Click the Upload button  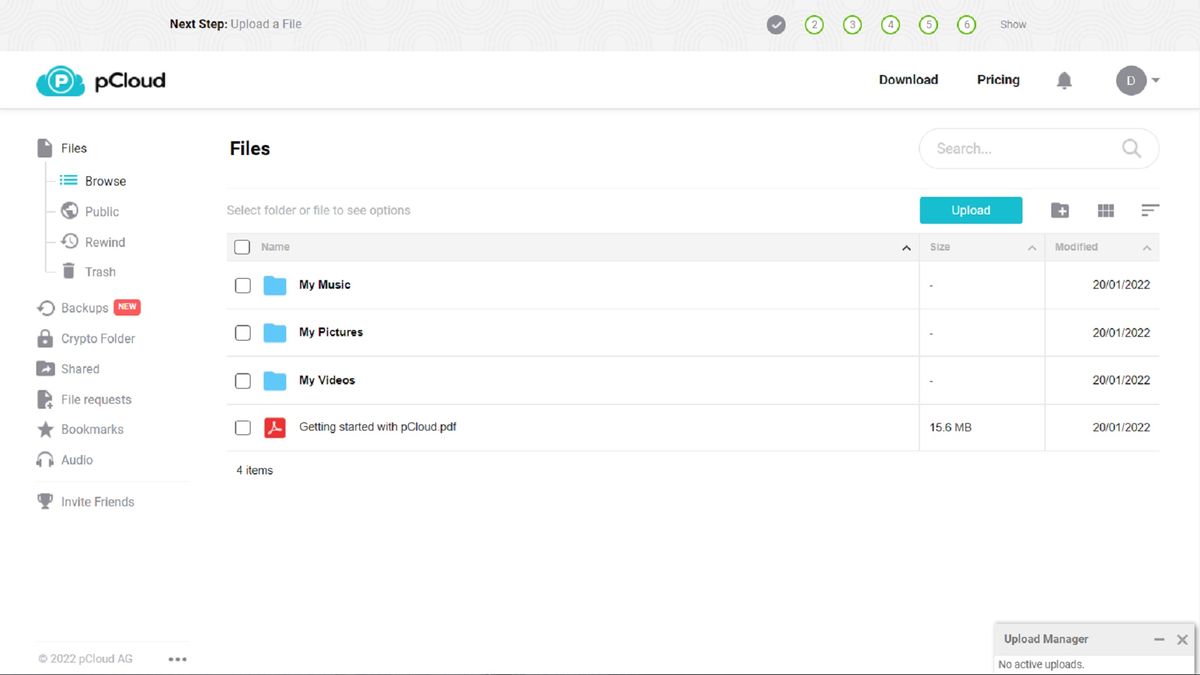coord(970,210)
